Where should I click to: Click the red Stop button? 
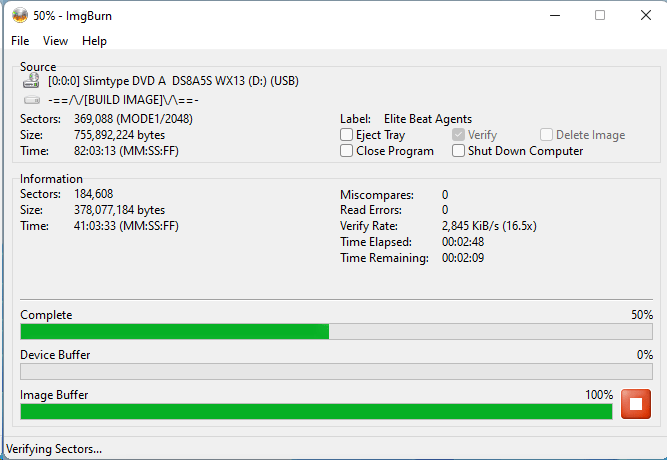point(636,404)
